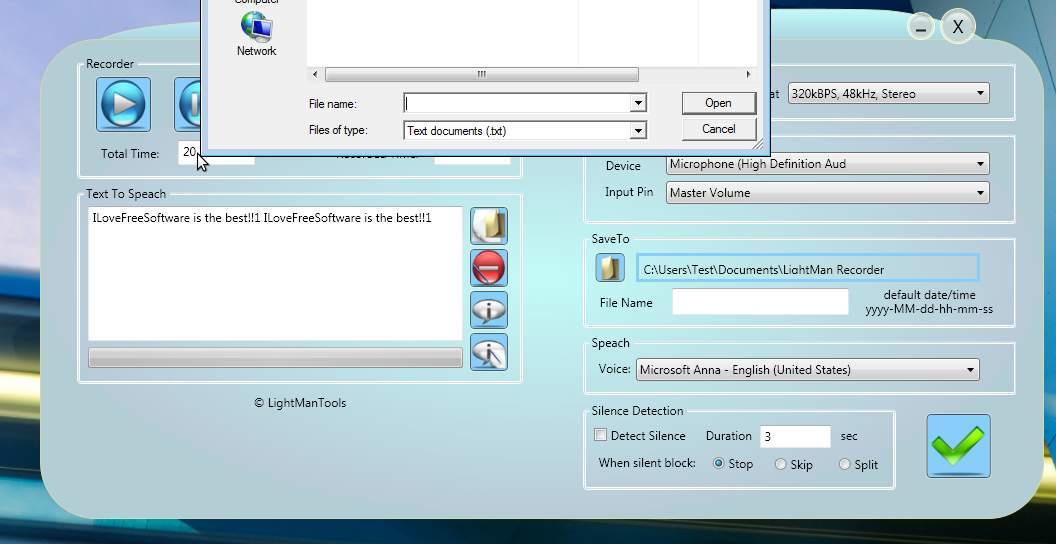
Task: Select Network in the file dialog sidebar
Action: [x=256, y=34]
